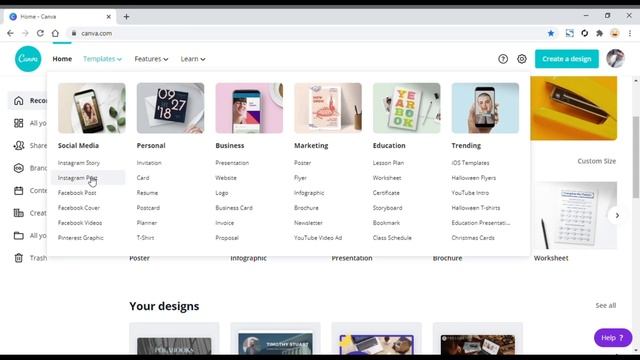
Task: Open the Features dropdown menu
Action: point(151,59)
